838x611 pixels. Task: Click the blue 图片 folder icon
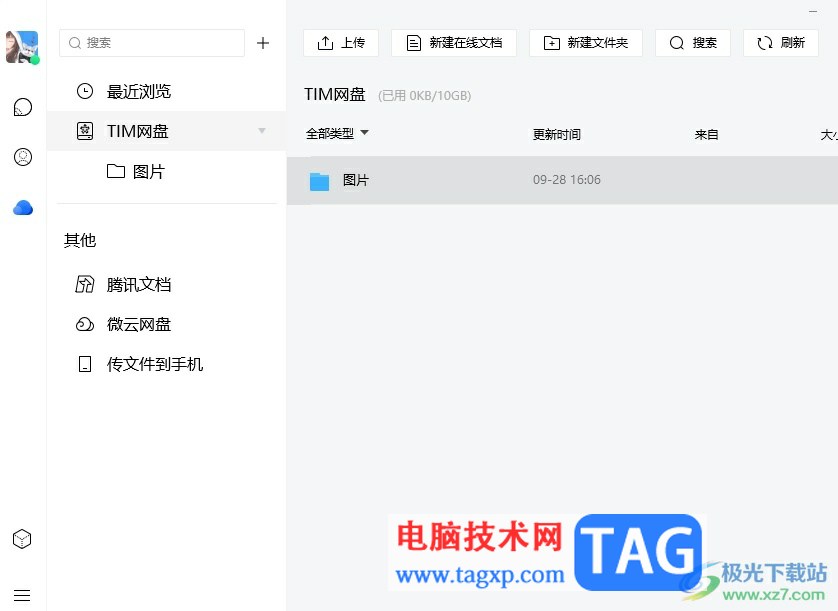click(320, 181)
